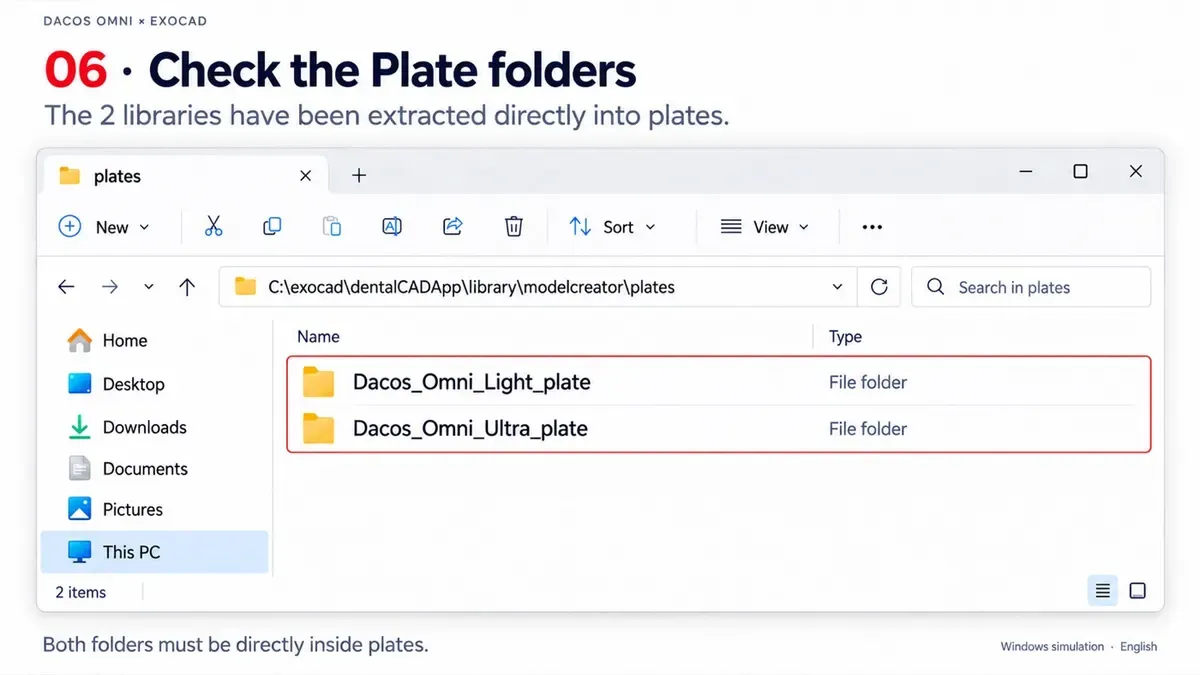Minimize the Explorer window
The image size is (1200, 675).
point(1026,172)
